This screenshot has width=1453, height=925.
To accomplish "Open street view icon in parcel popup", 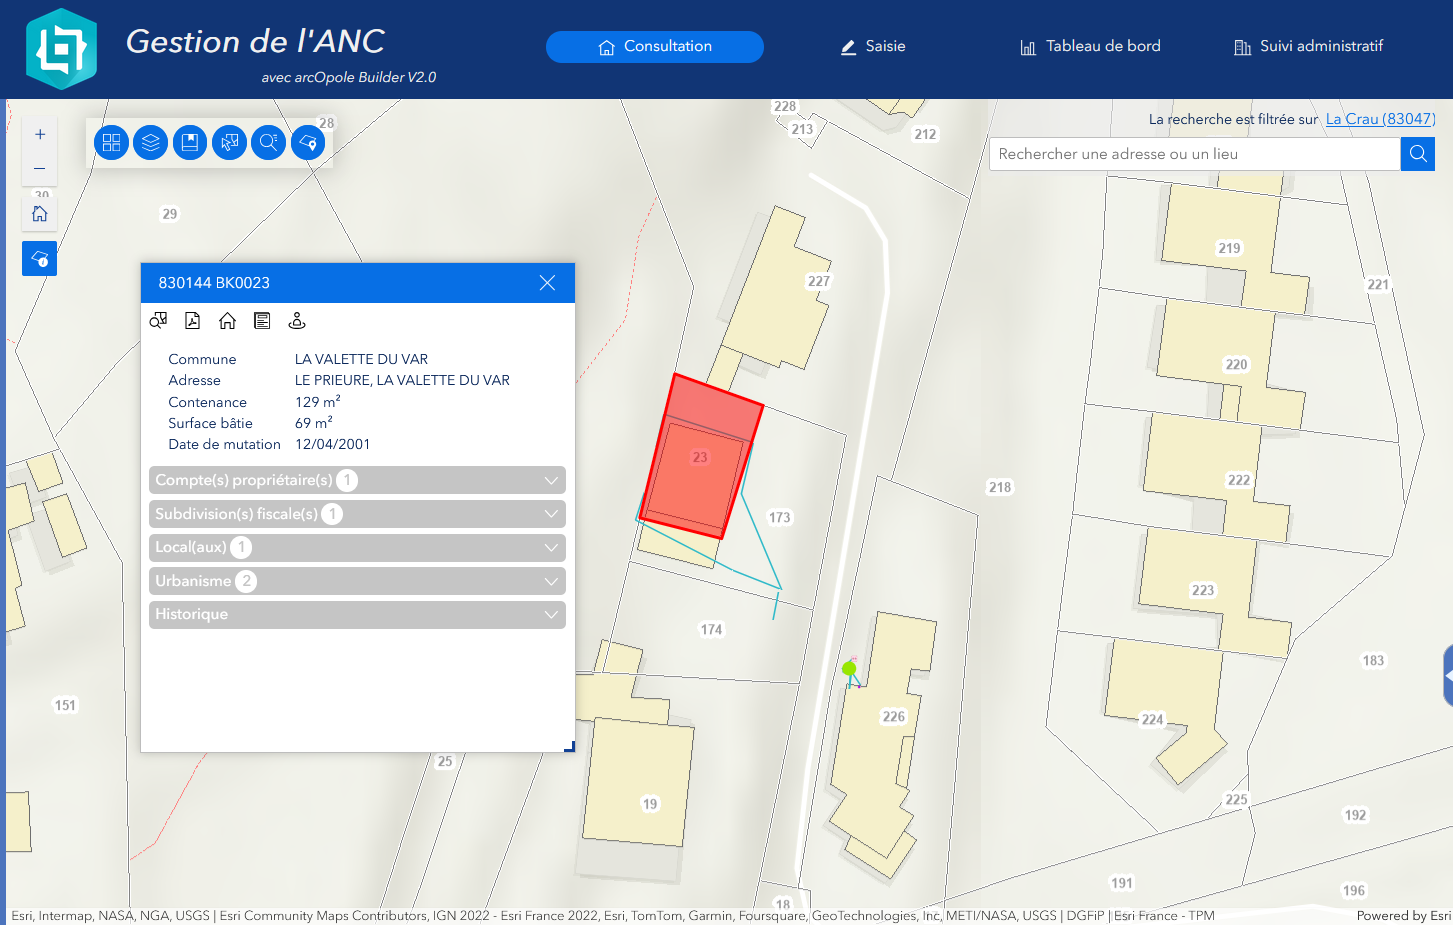I will [297, 321].
